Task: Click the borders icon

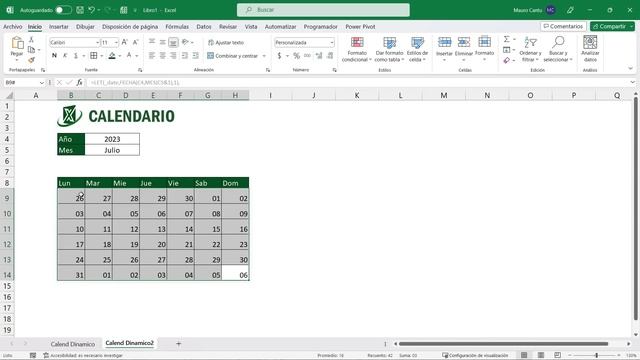Action: click(x=94, y=56)
